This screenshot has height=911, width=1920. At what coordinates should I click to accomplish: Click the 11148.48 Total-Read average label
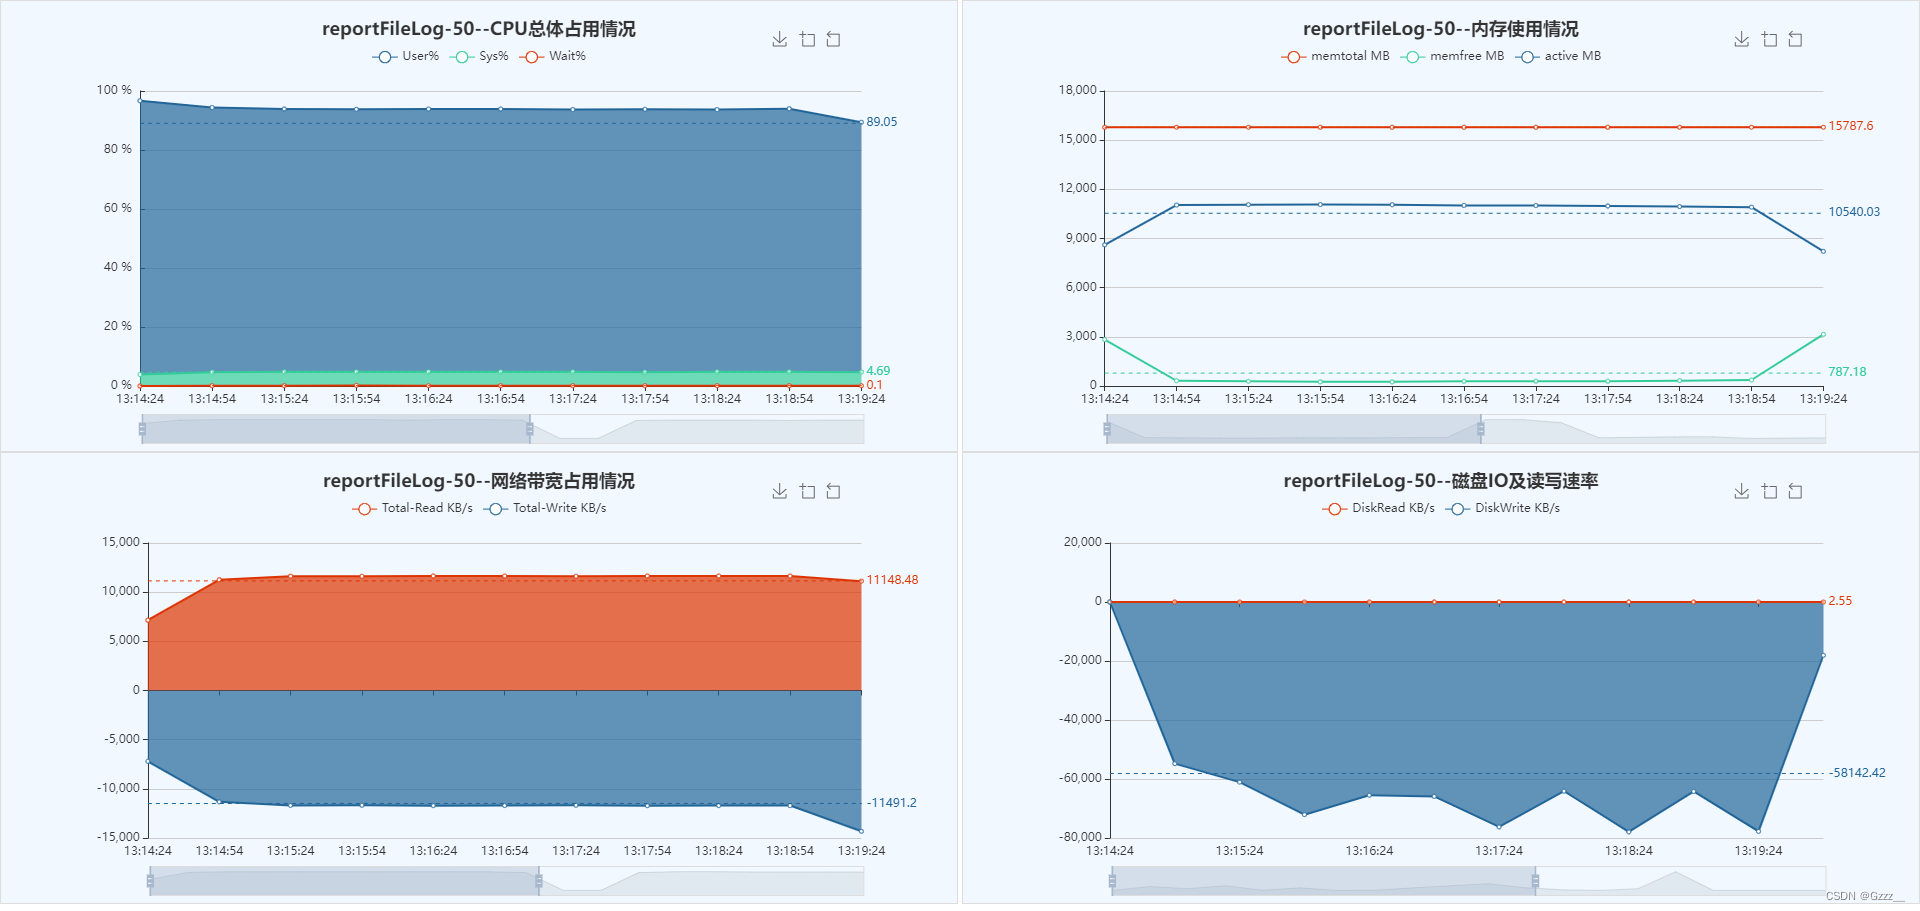pos(892,580)
